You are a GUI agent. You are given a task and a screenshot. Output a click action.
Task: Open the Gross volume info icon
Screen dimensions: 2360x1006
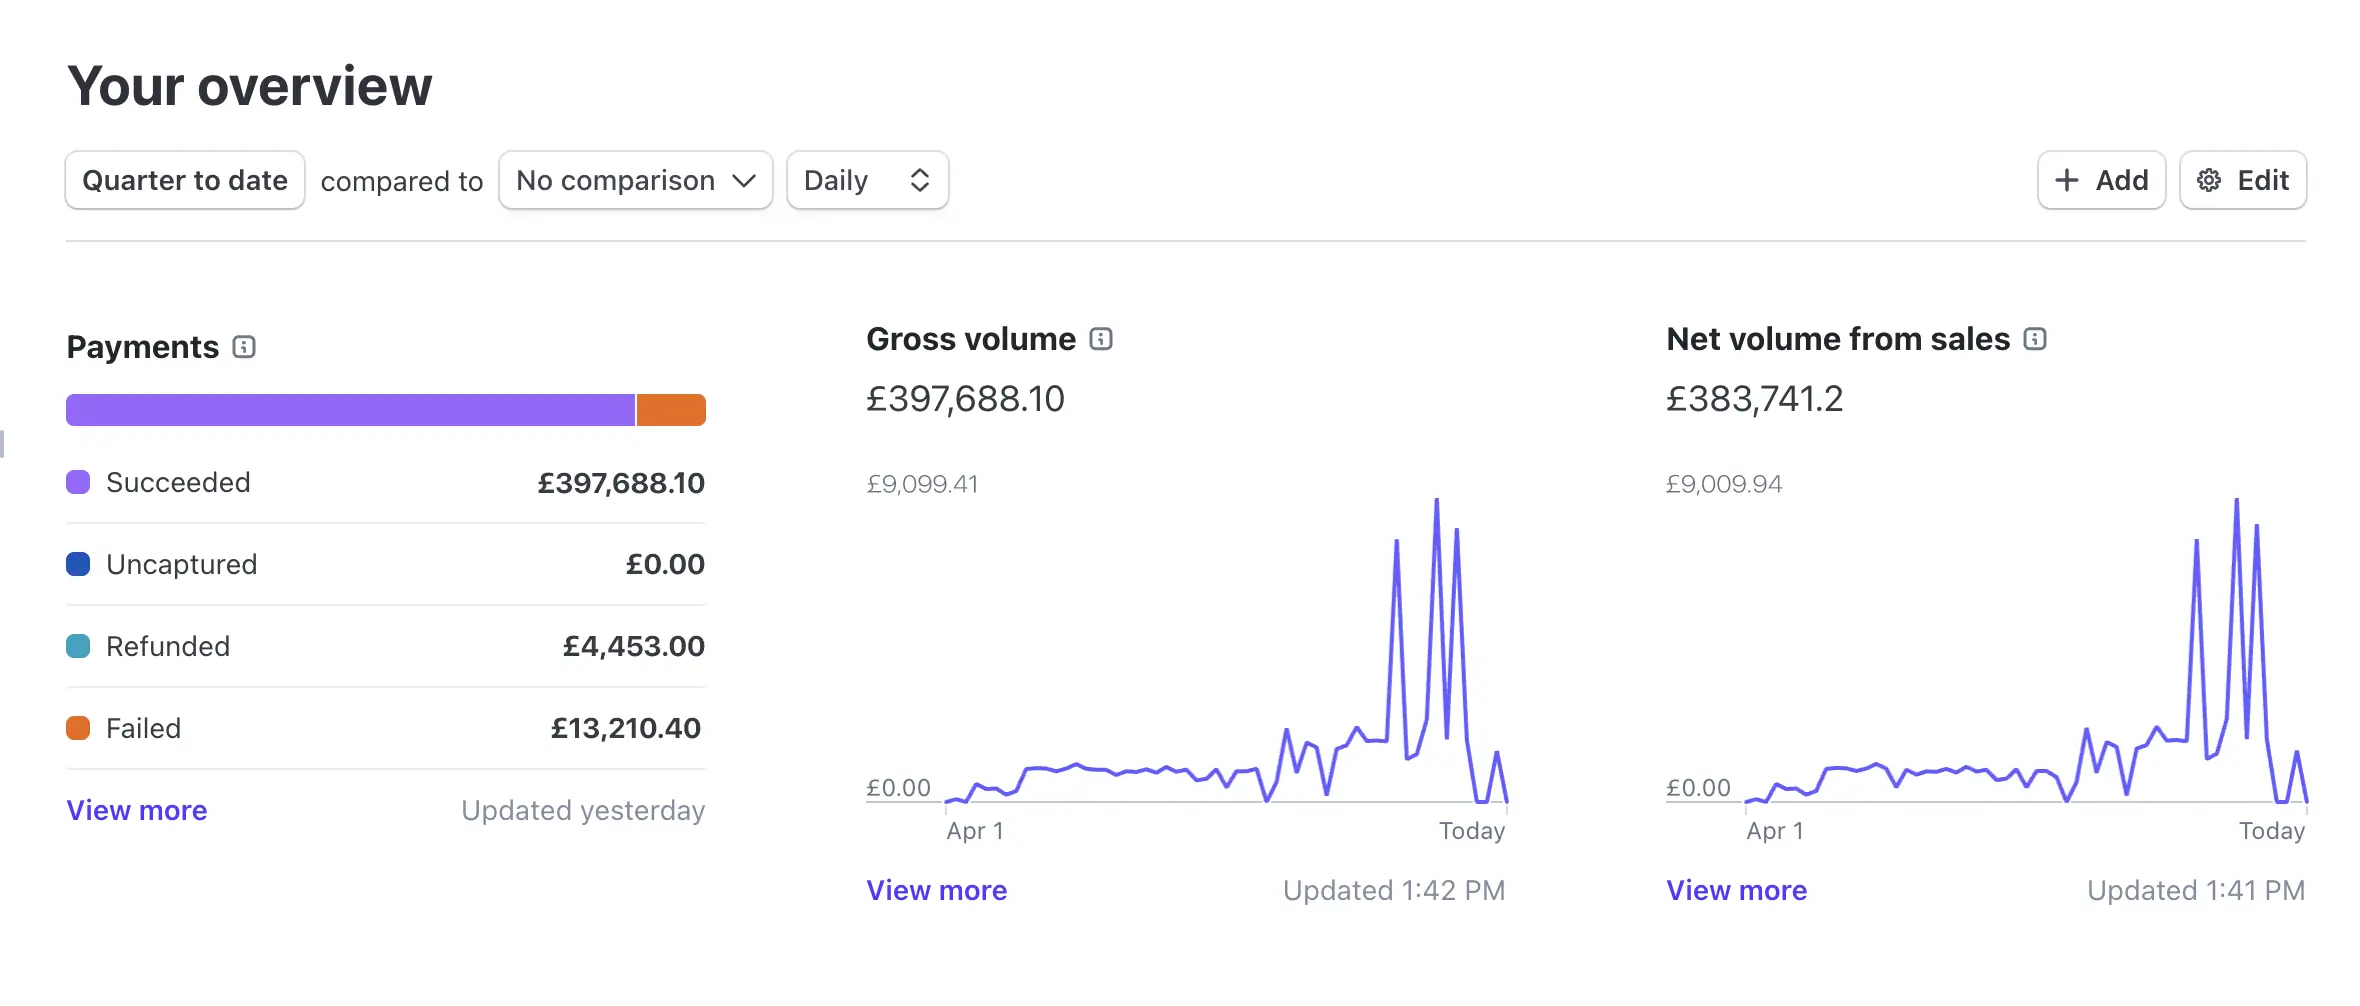pos(1101,339)
